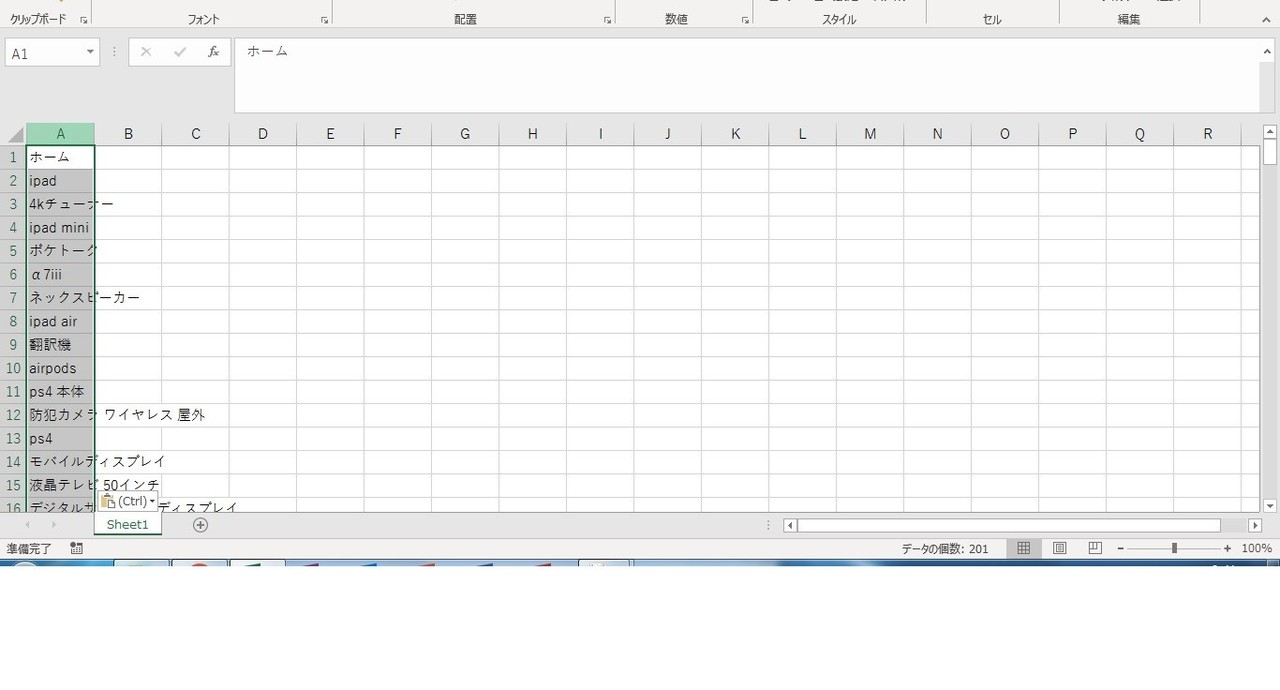The width and height of the screenshot is (1280, 690).
Task: Open the font group dialog launcher
Action: (325, 20)
